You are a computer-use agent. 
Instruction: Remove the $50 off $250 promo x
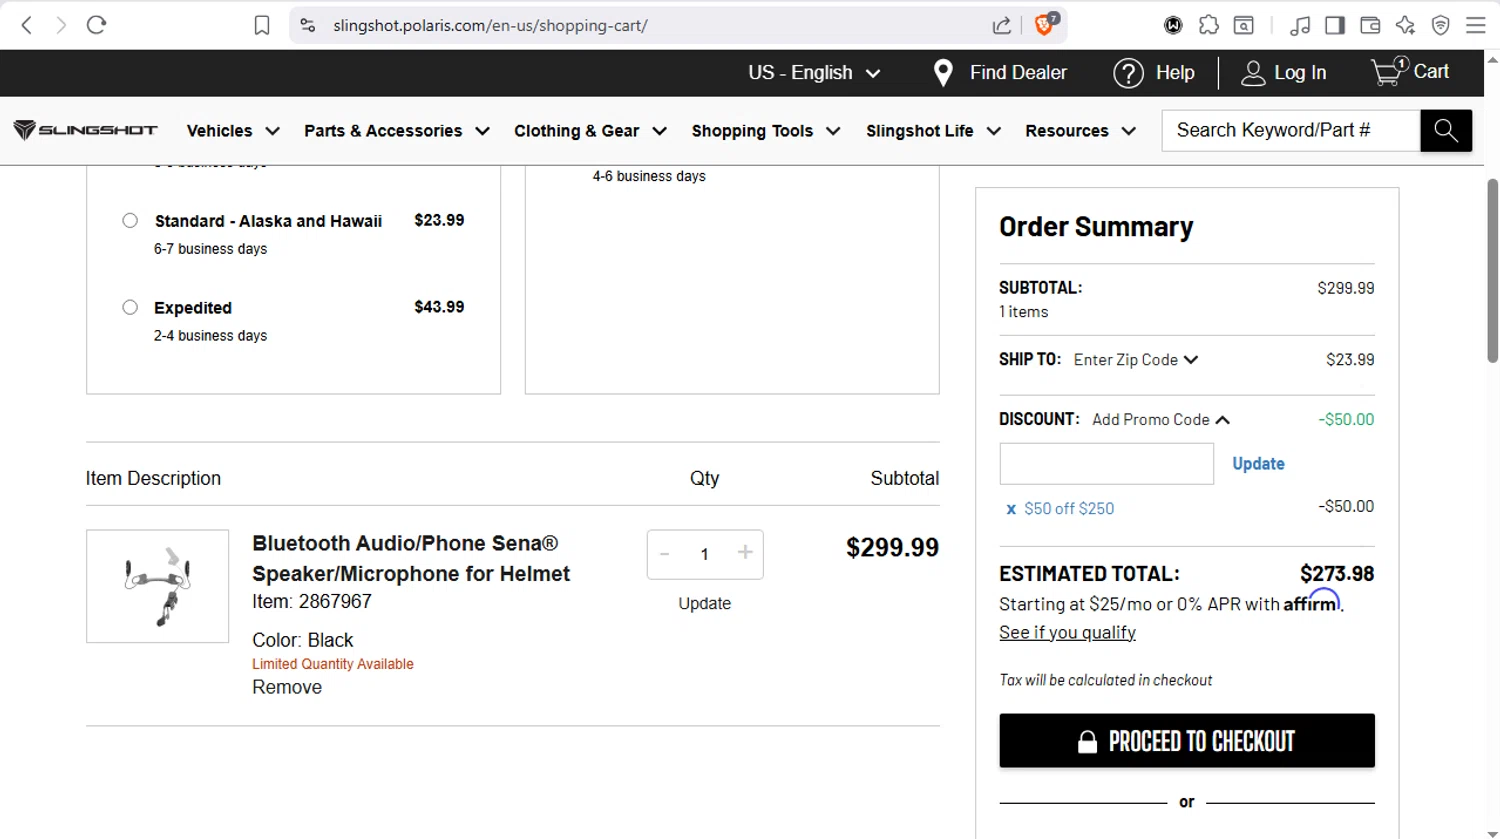click(1011, 509)
